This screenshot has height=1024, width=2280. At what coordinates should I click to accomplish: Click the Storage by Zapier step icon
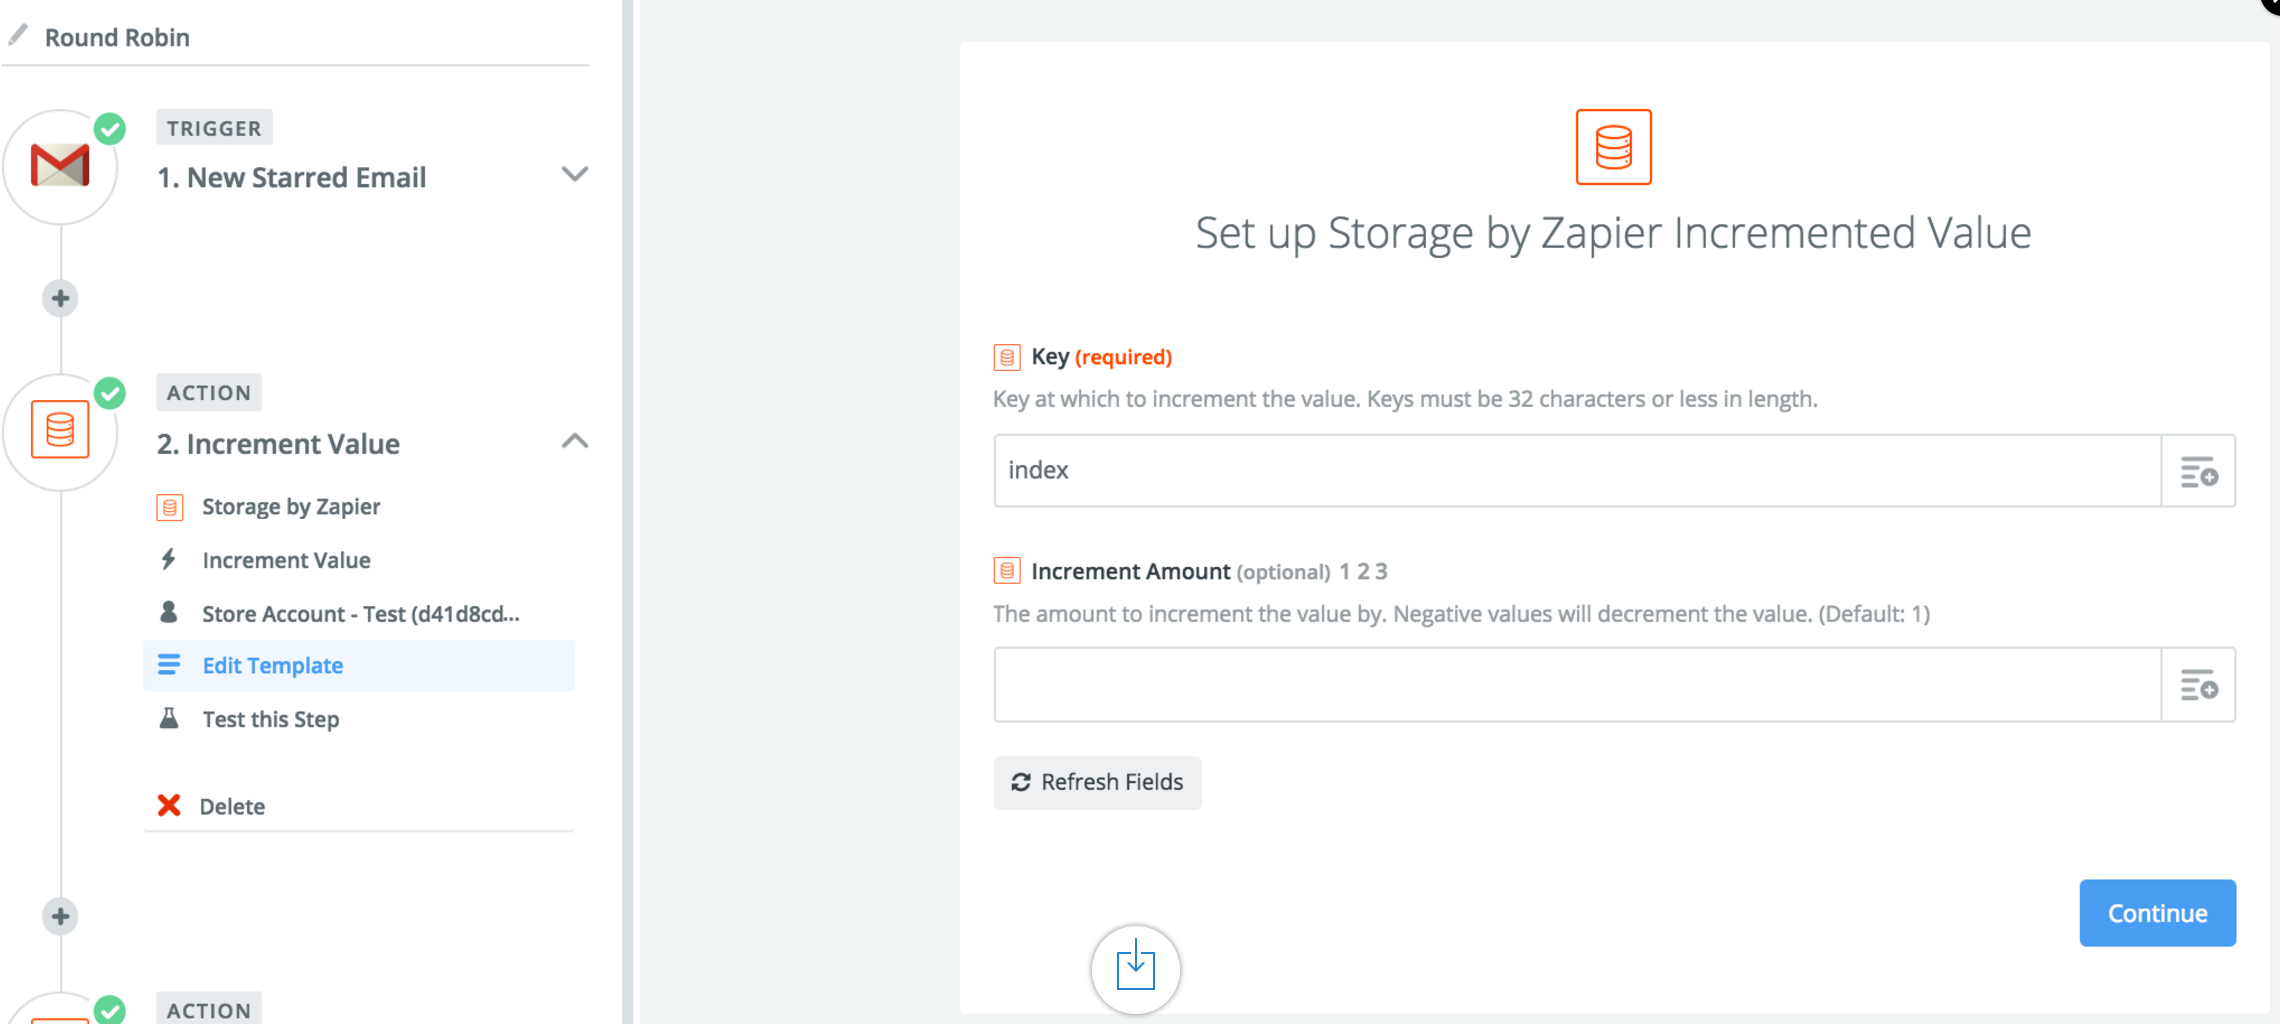[60, 430]
